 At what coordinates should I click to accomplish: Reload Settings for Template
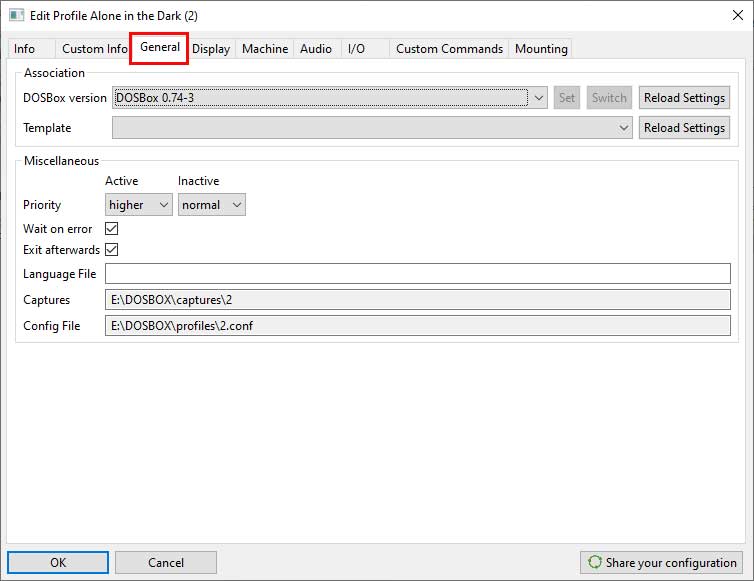pos(684,128)
